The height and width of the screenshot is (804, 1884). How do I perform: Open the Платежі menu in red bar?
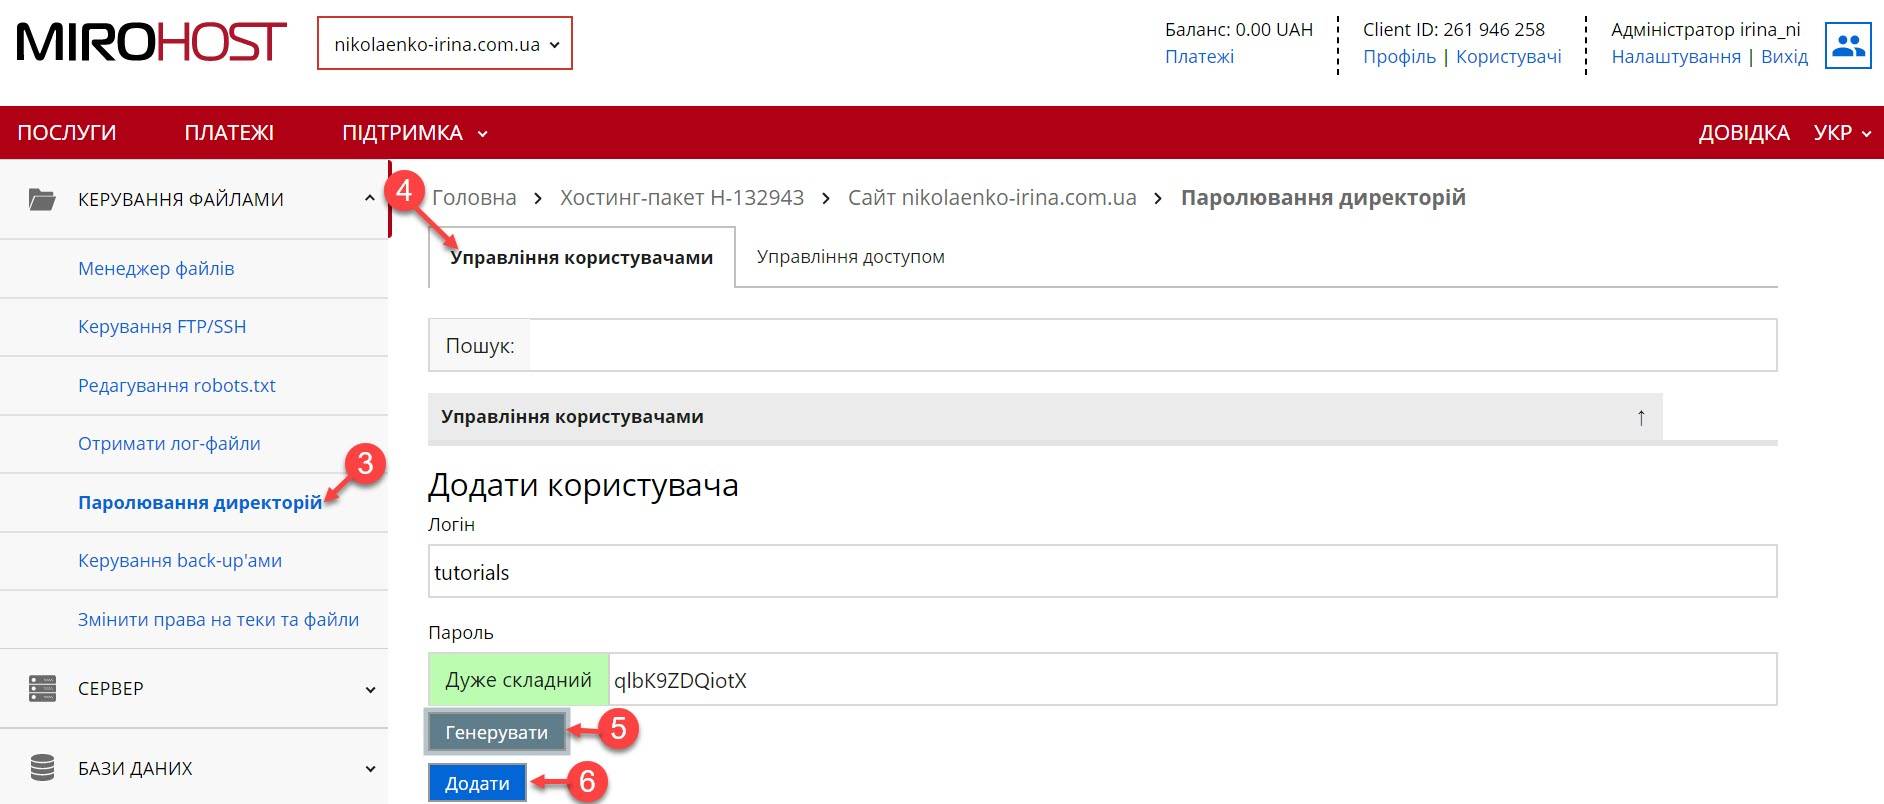229,133
